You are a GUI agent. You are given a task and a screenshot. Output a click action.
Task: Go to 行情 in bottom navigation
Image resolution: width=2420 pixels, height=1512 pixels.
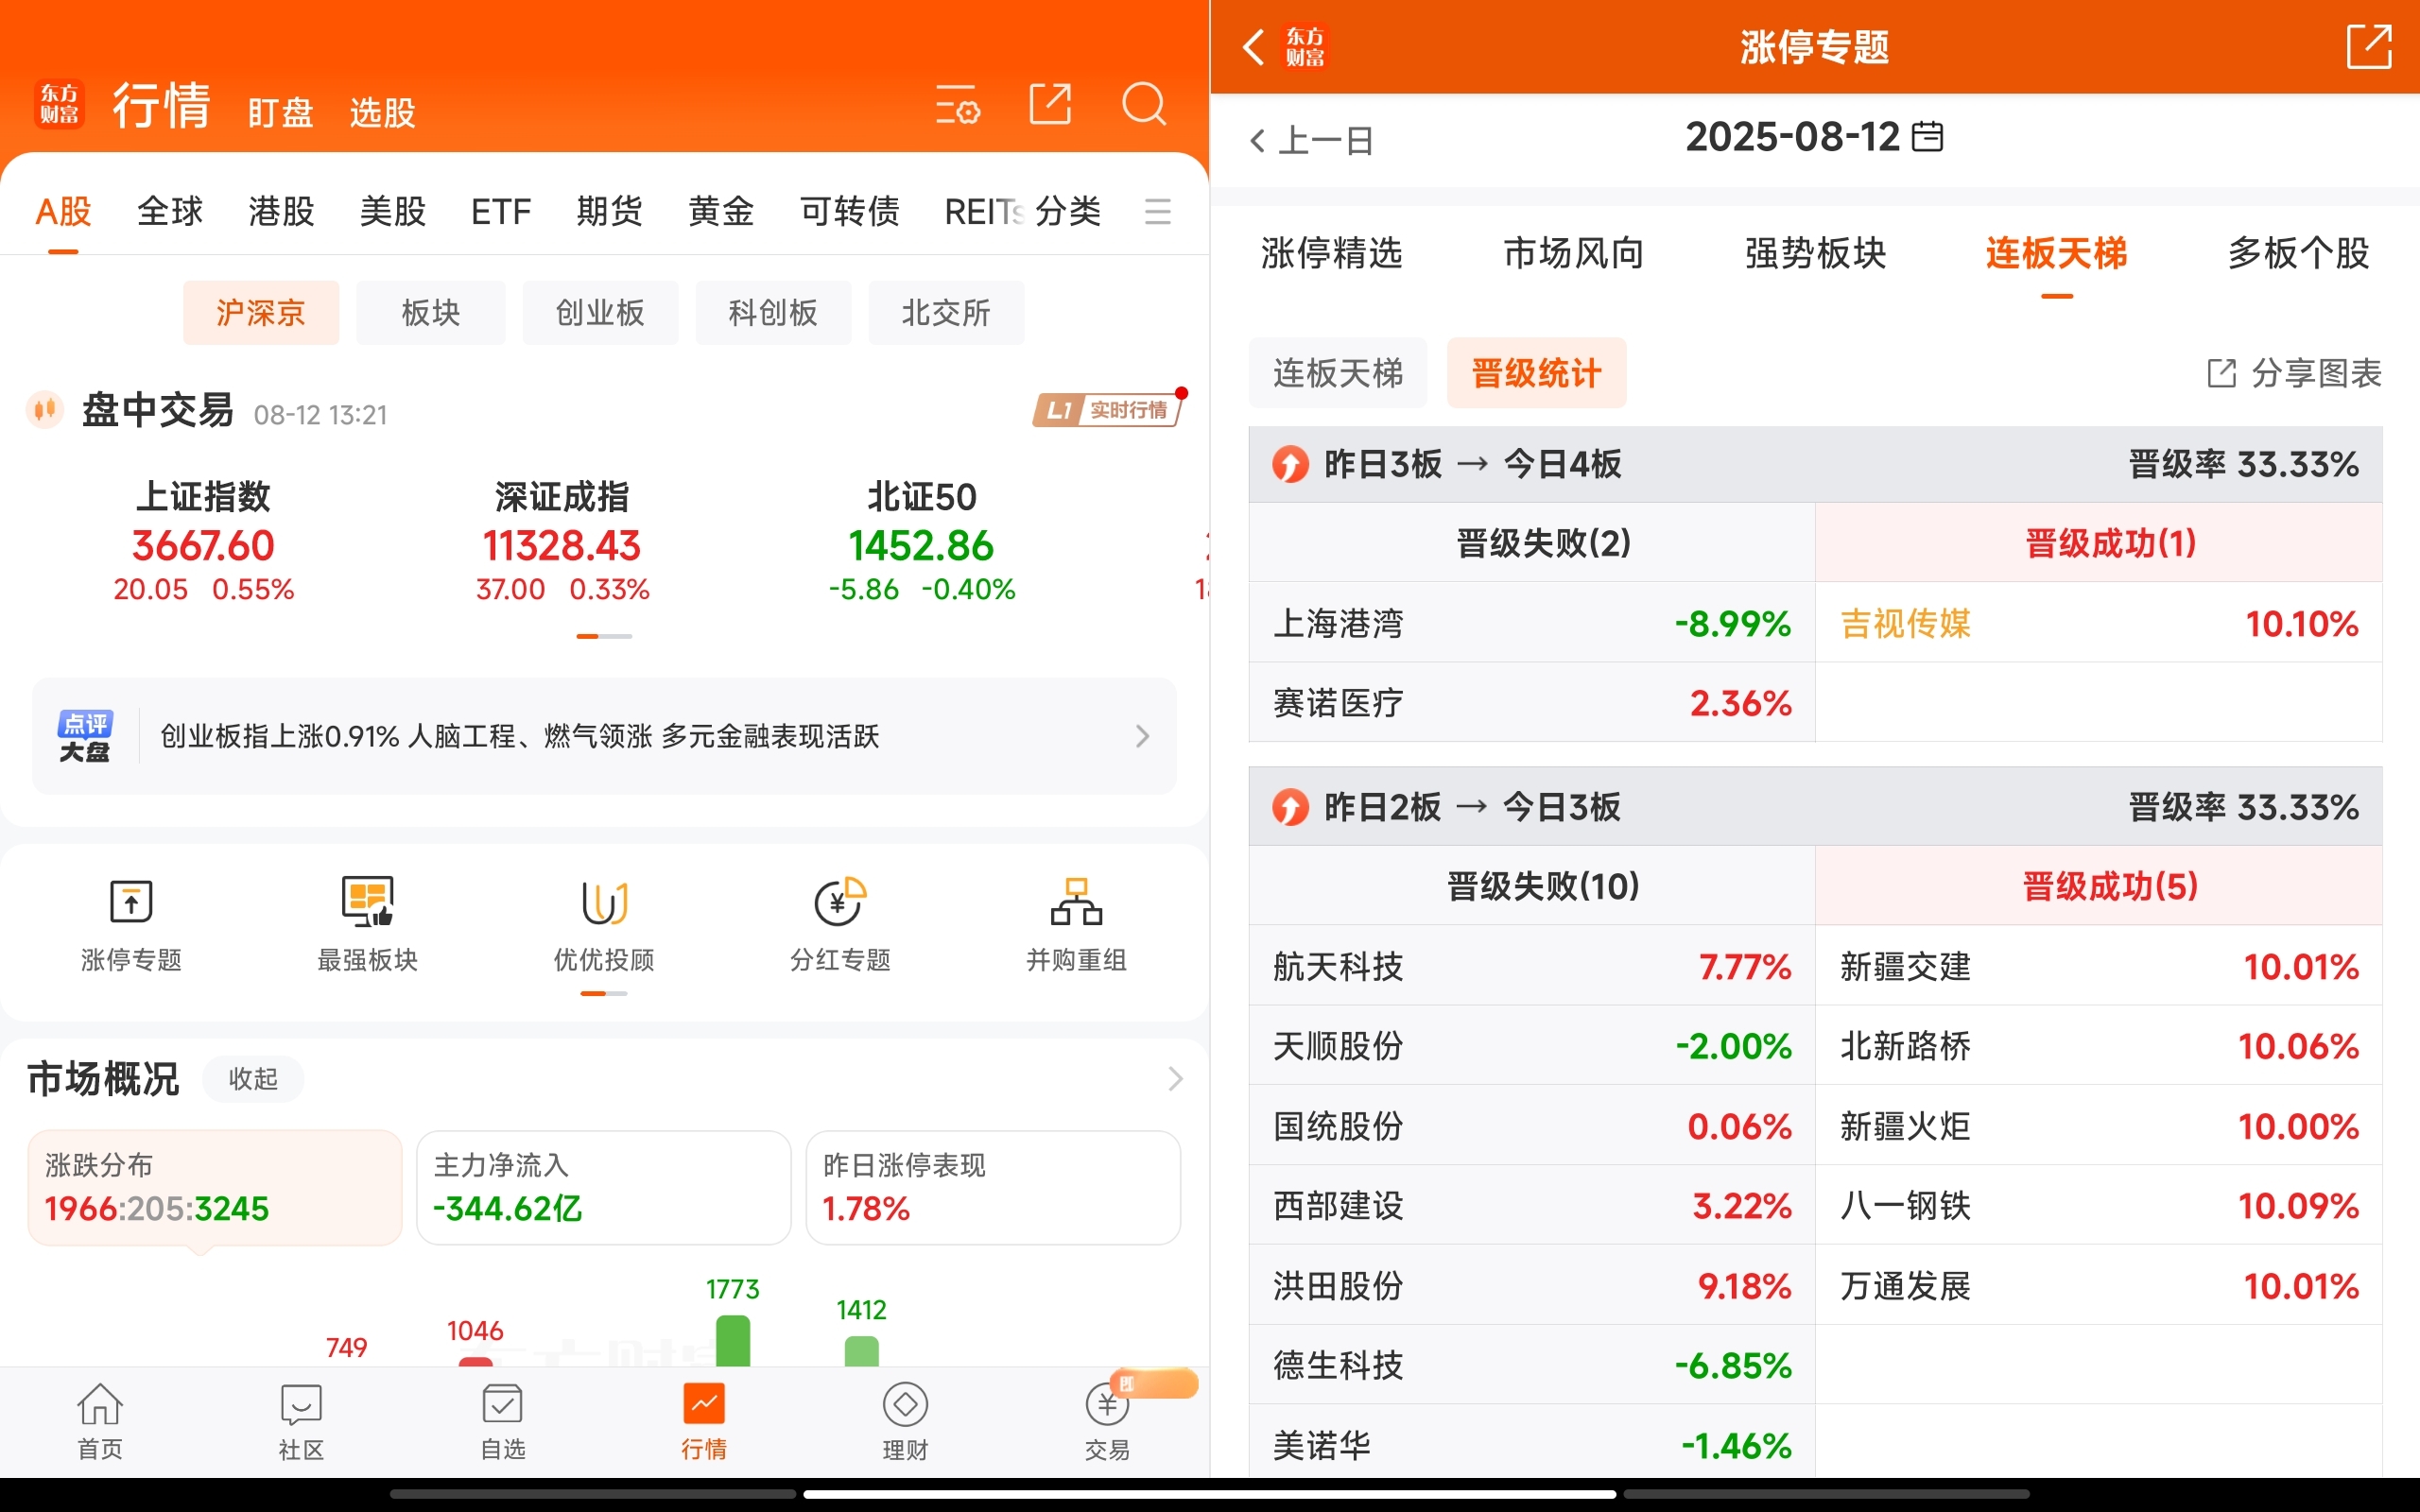704,1422
